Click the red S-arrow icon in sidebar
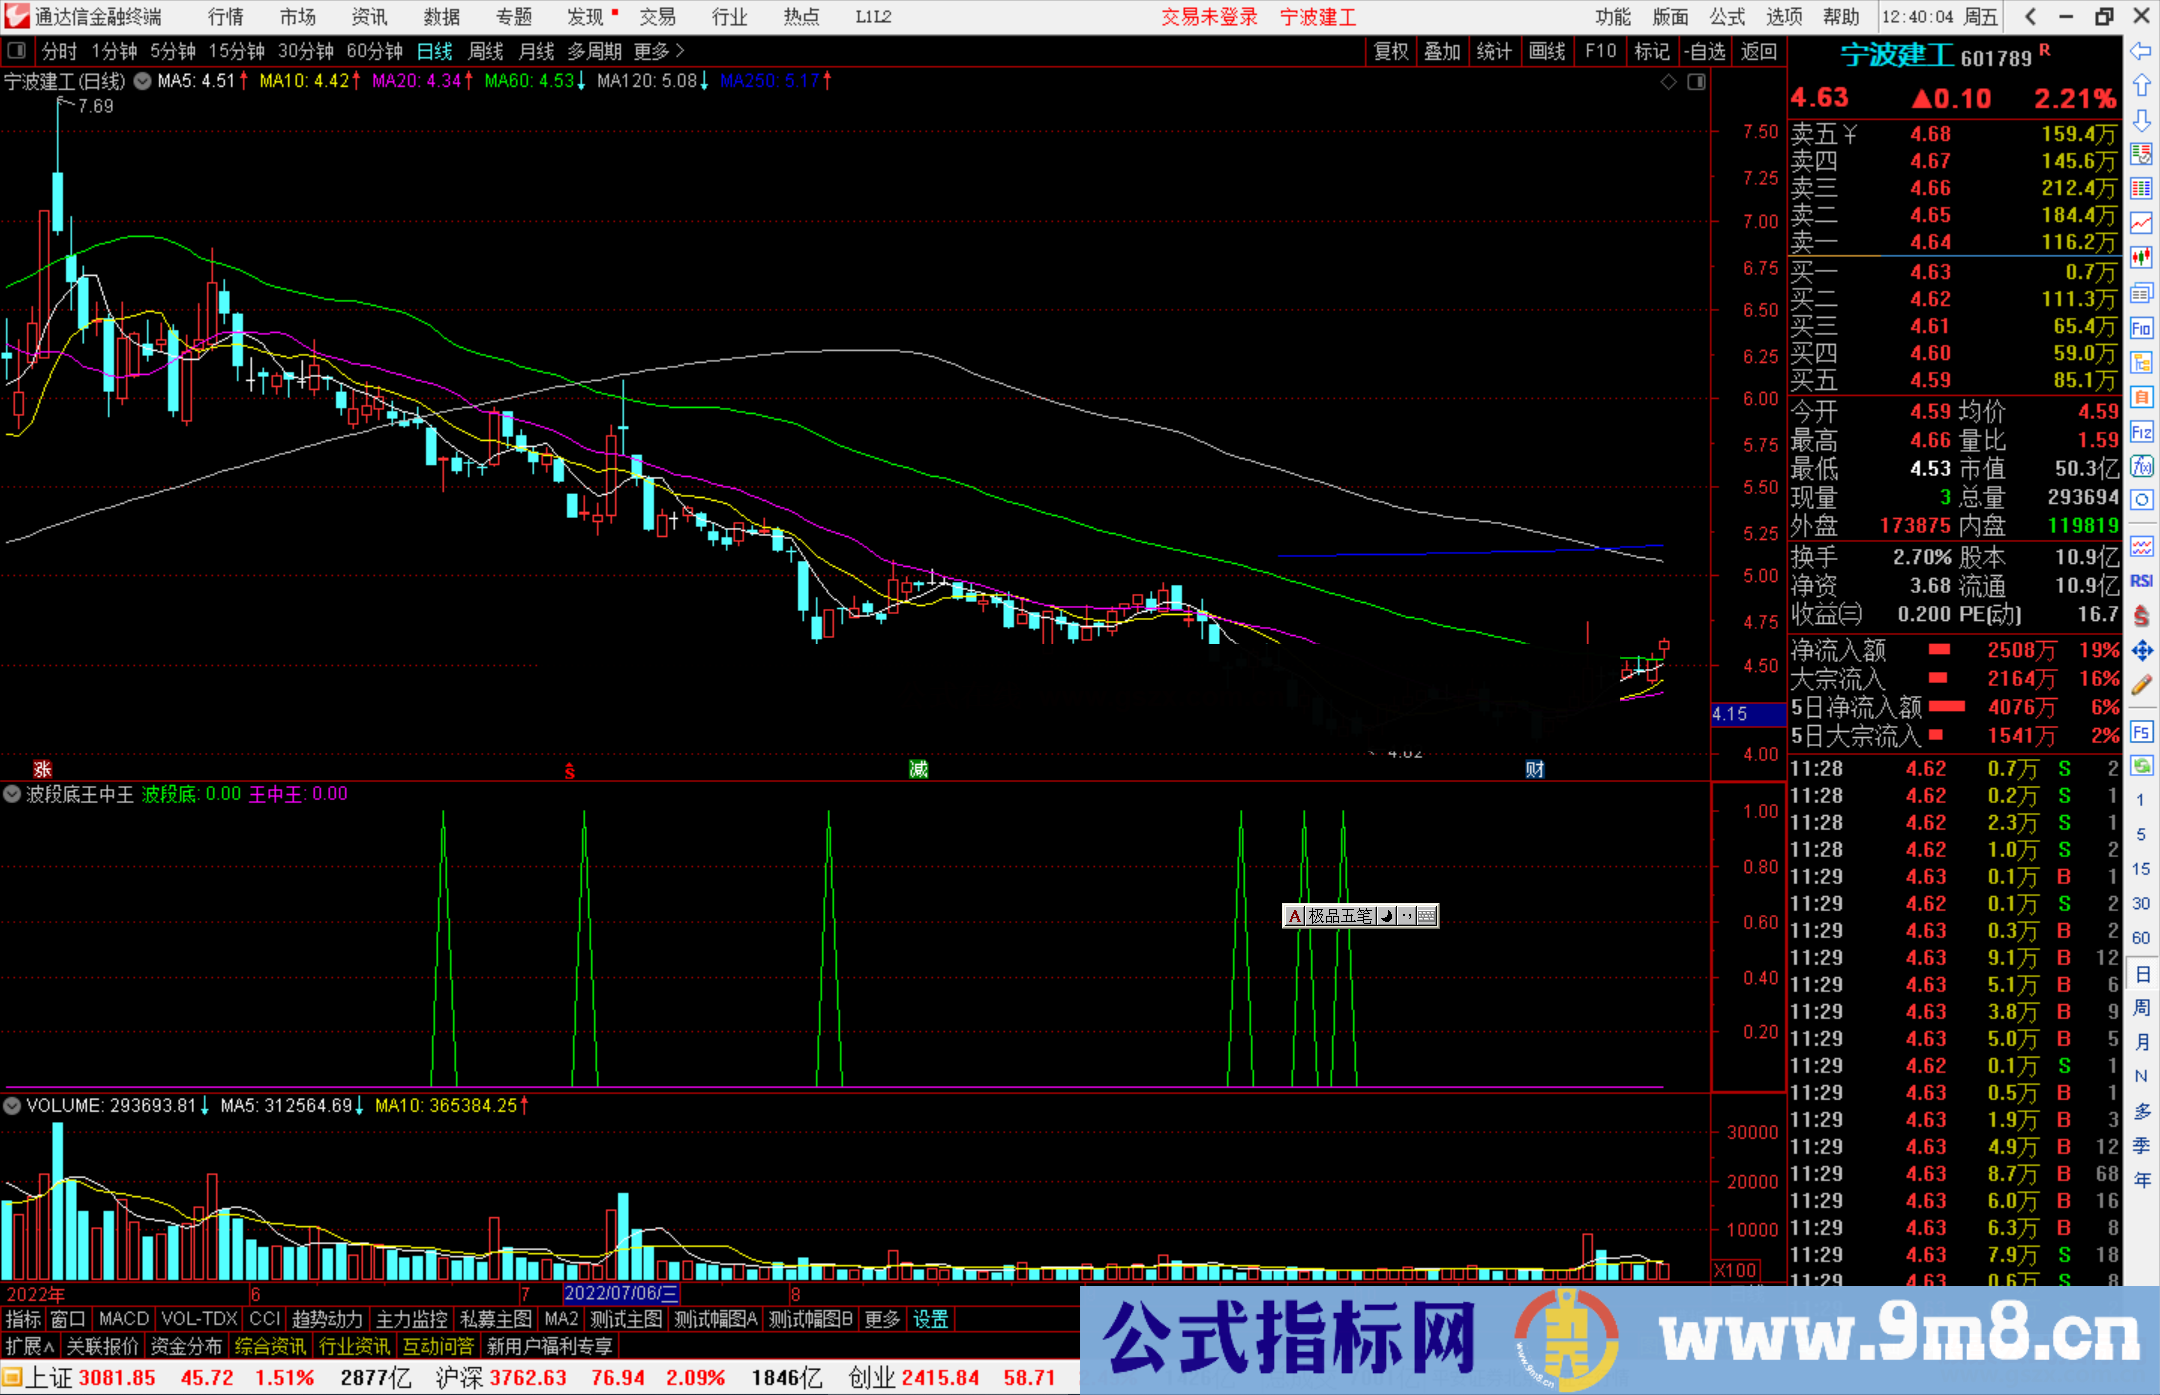The image size is (2160, 1395). [2141, 616]
